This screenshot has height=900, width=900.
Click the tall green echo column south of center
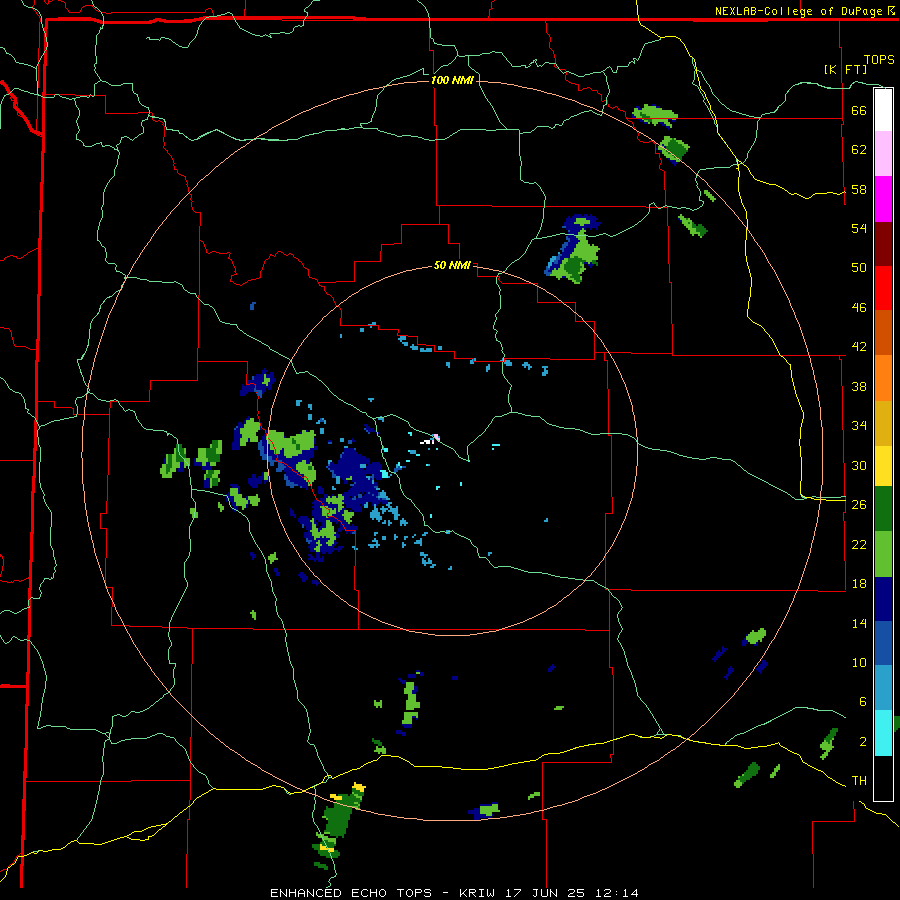point(410,703)
